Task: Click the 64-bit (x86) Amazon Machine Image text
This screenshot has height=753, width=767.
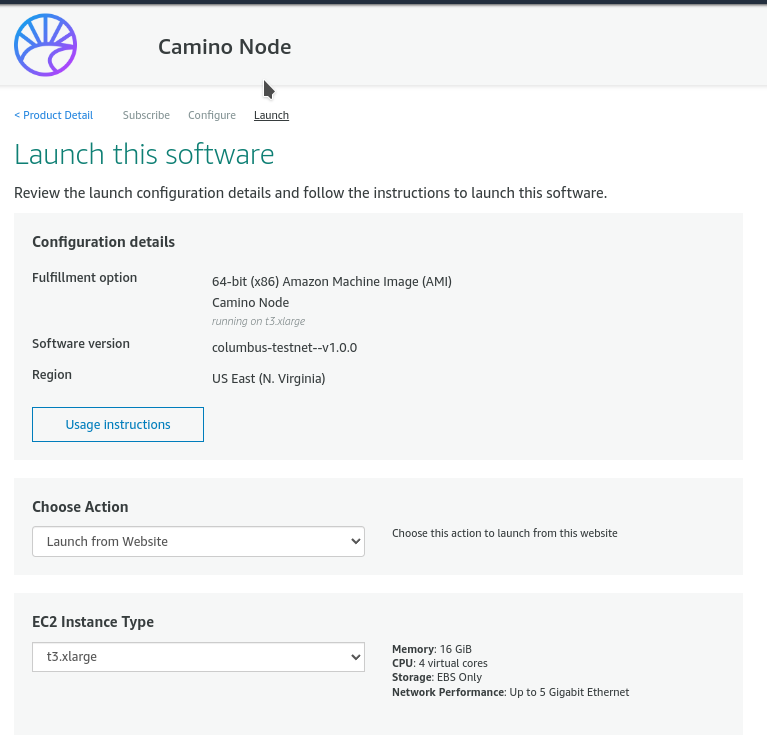Action: [331, 281]
